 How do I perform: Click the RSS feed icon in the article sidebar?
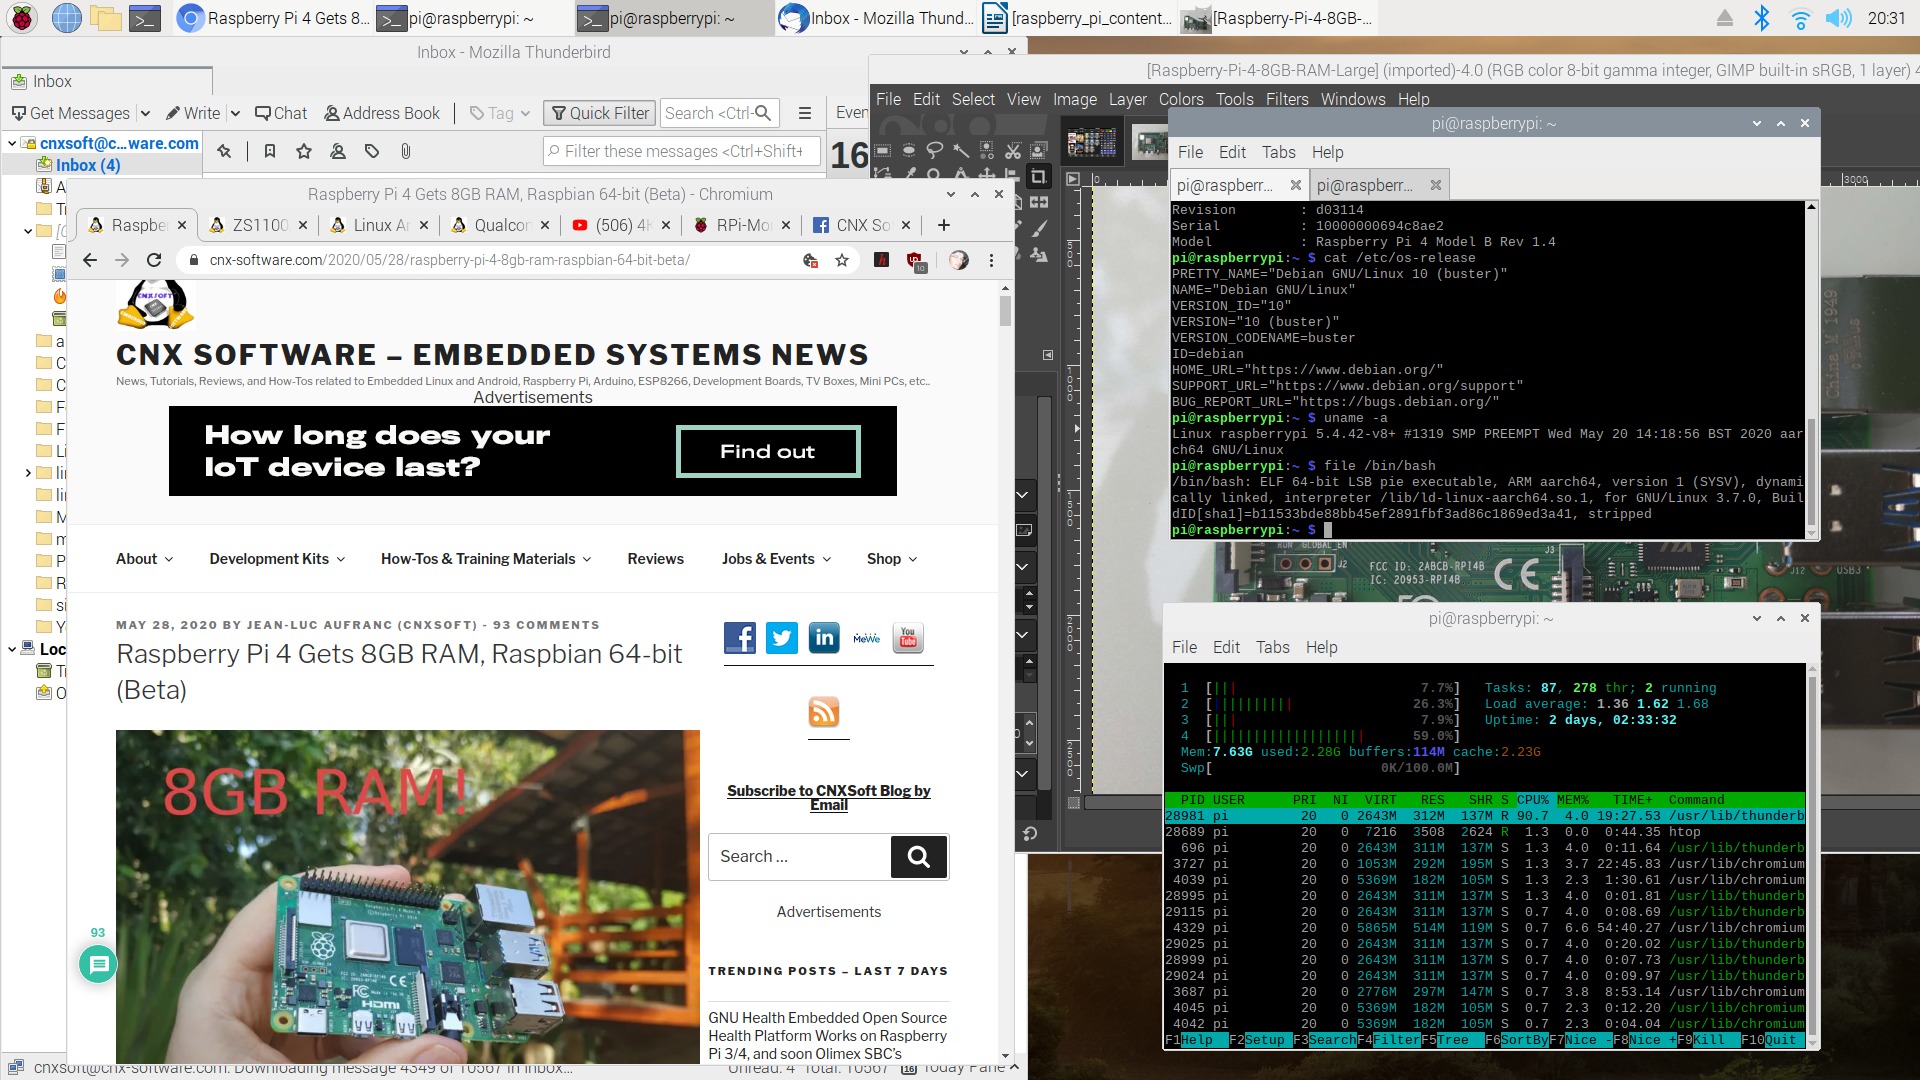pos(826,712)
